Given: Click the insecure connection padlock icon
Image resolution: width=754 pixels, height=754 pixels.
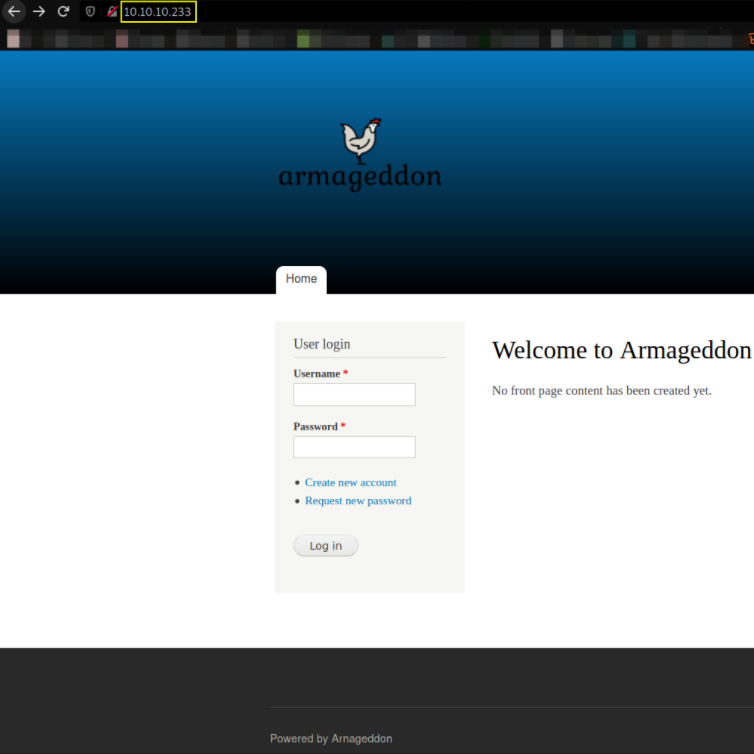Looking at the screenshot, I should (x=112, y=12).
